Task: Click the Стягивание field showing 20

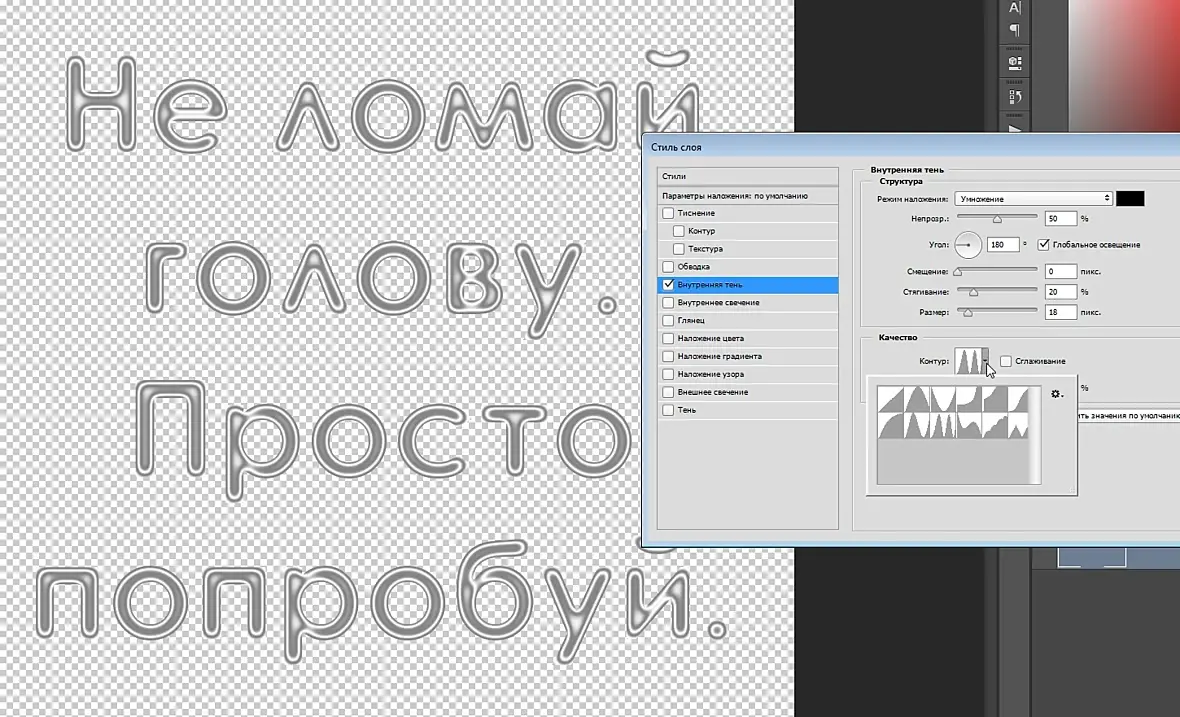Action: pyautogui.click(x=1060, y=291)
